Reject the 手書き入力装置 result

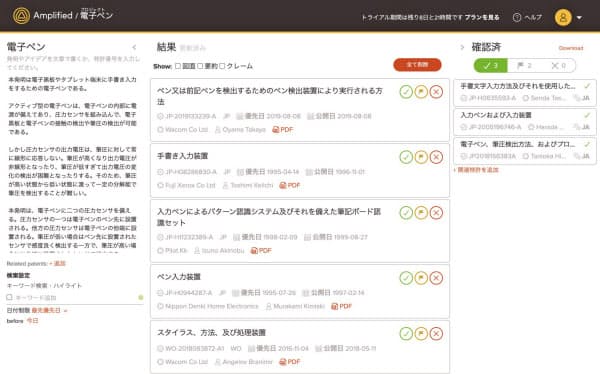(436, 157)
